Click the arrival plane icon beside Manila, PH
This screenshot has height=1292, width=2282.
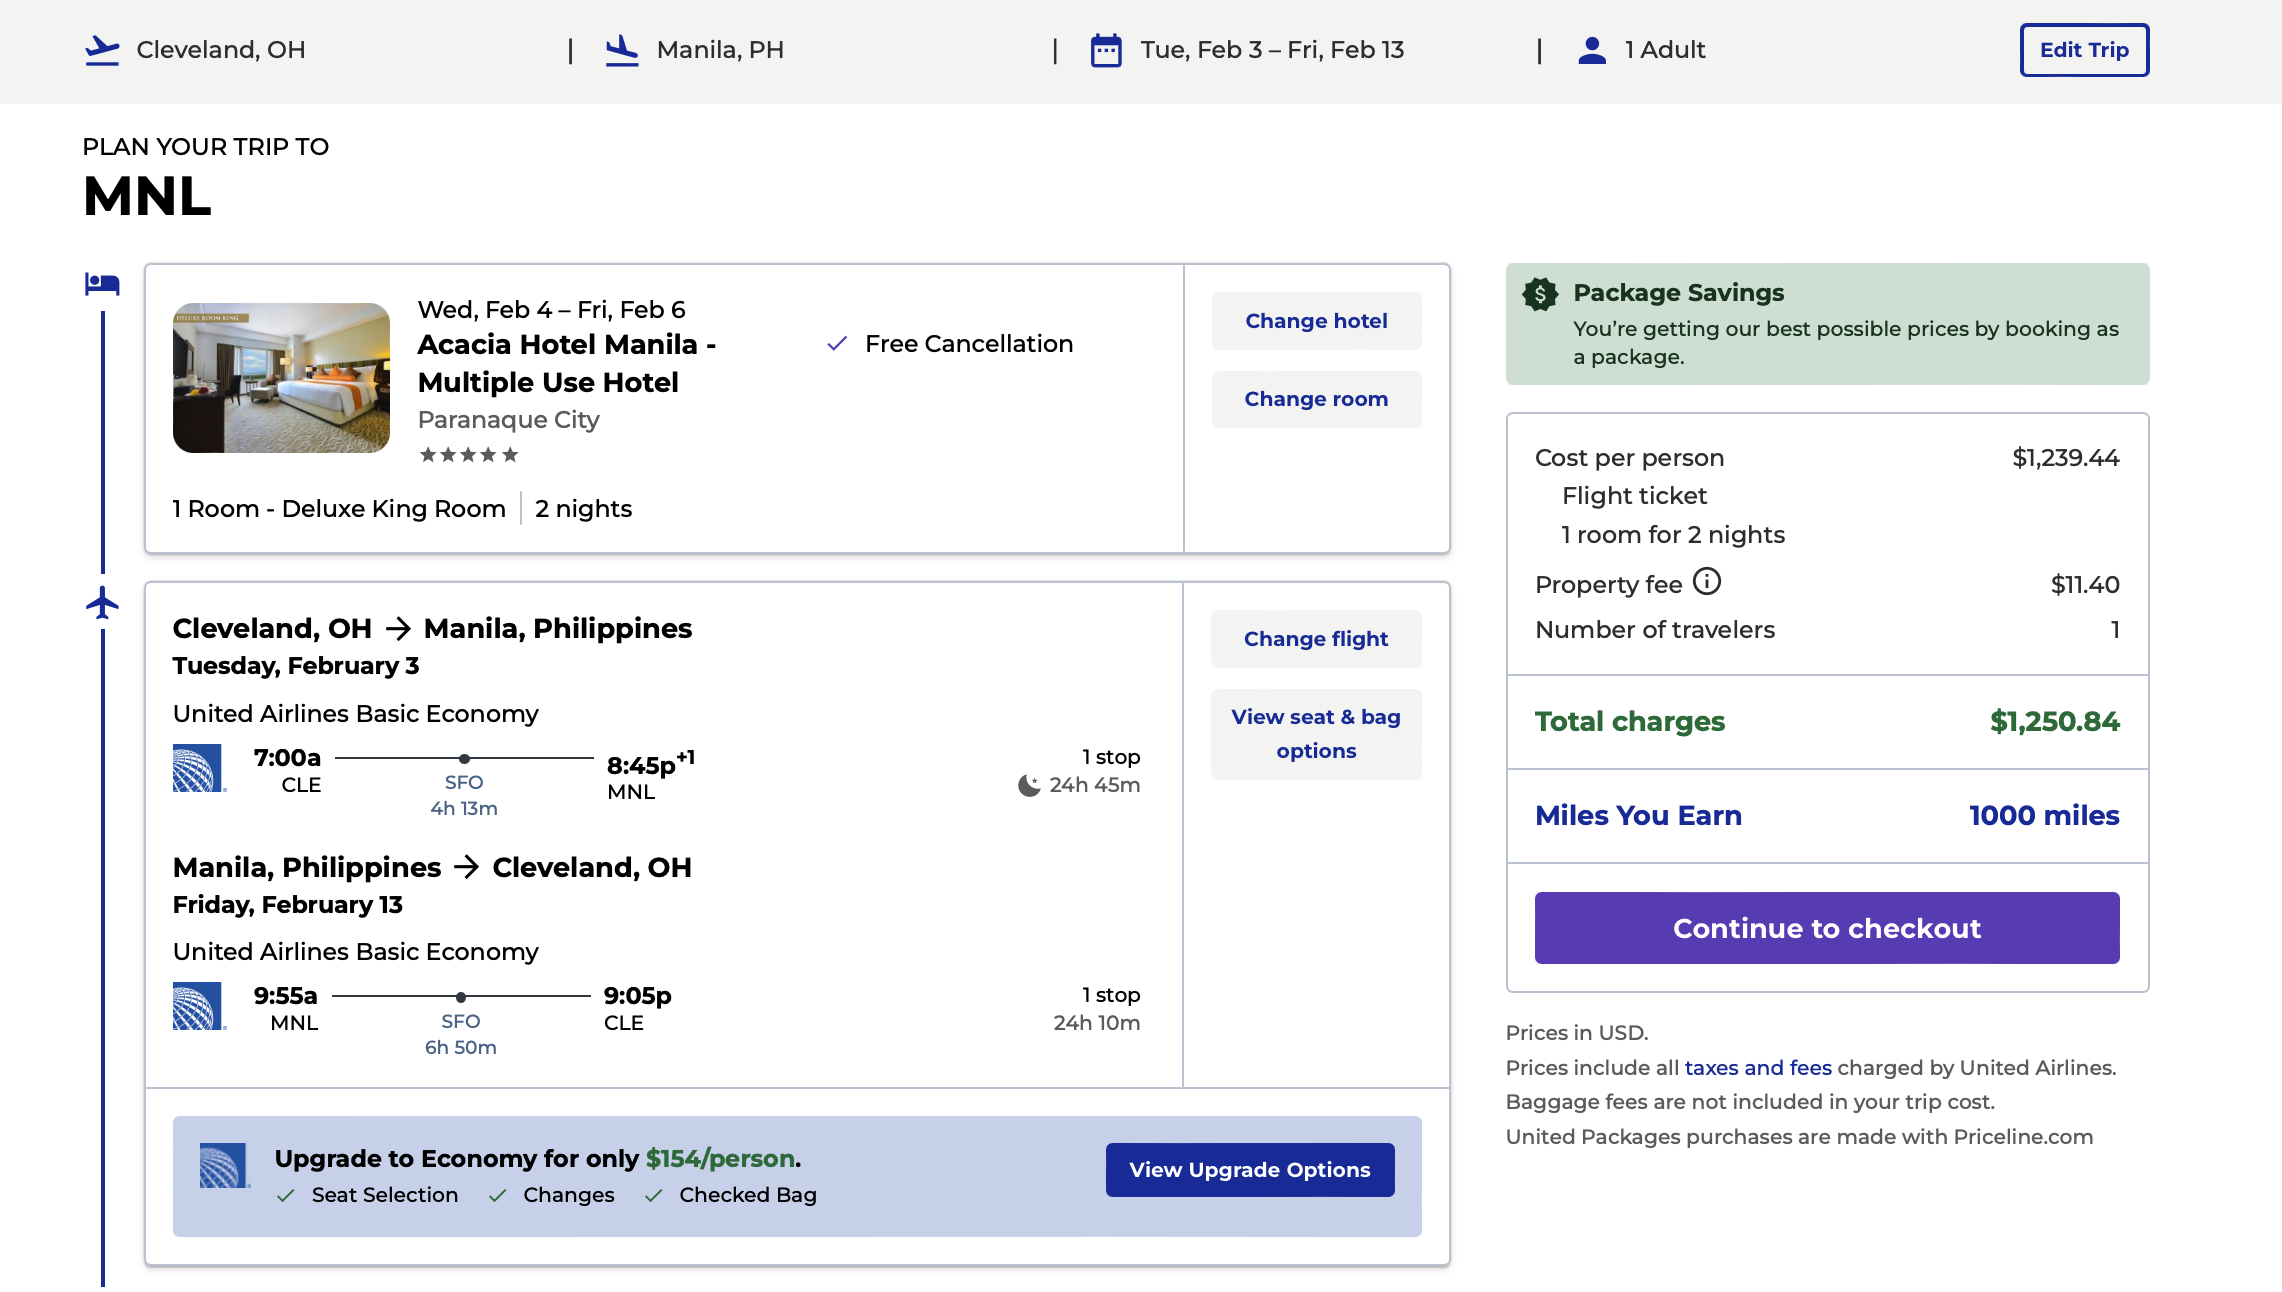point(622,50)
